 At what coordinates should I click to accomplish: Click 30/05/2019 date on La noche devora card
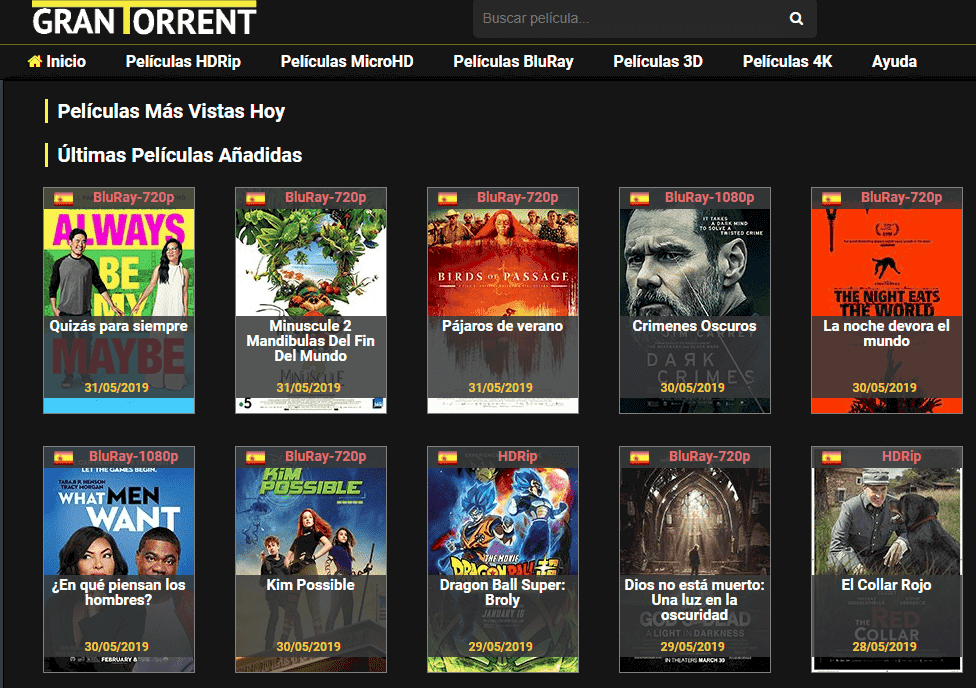(884, 387)
